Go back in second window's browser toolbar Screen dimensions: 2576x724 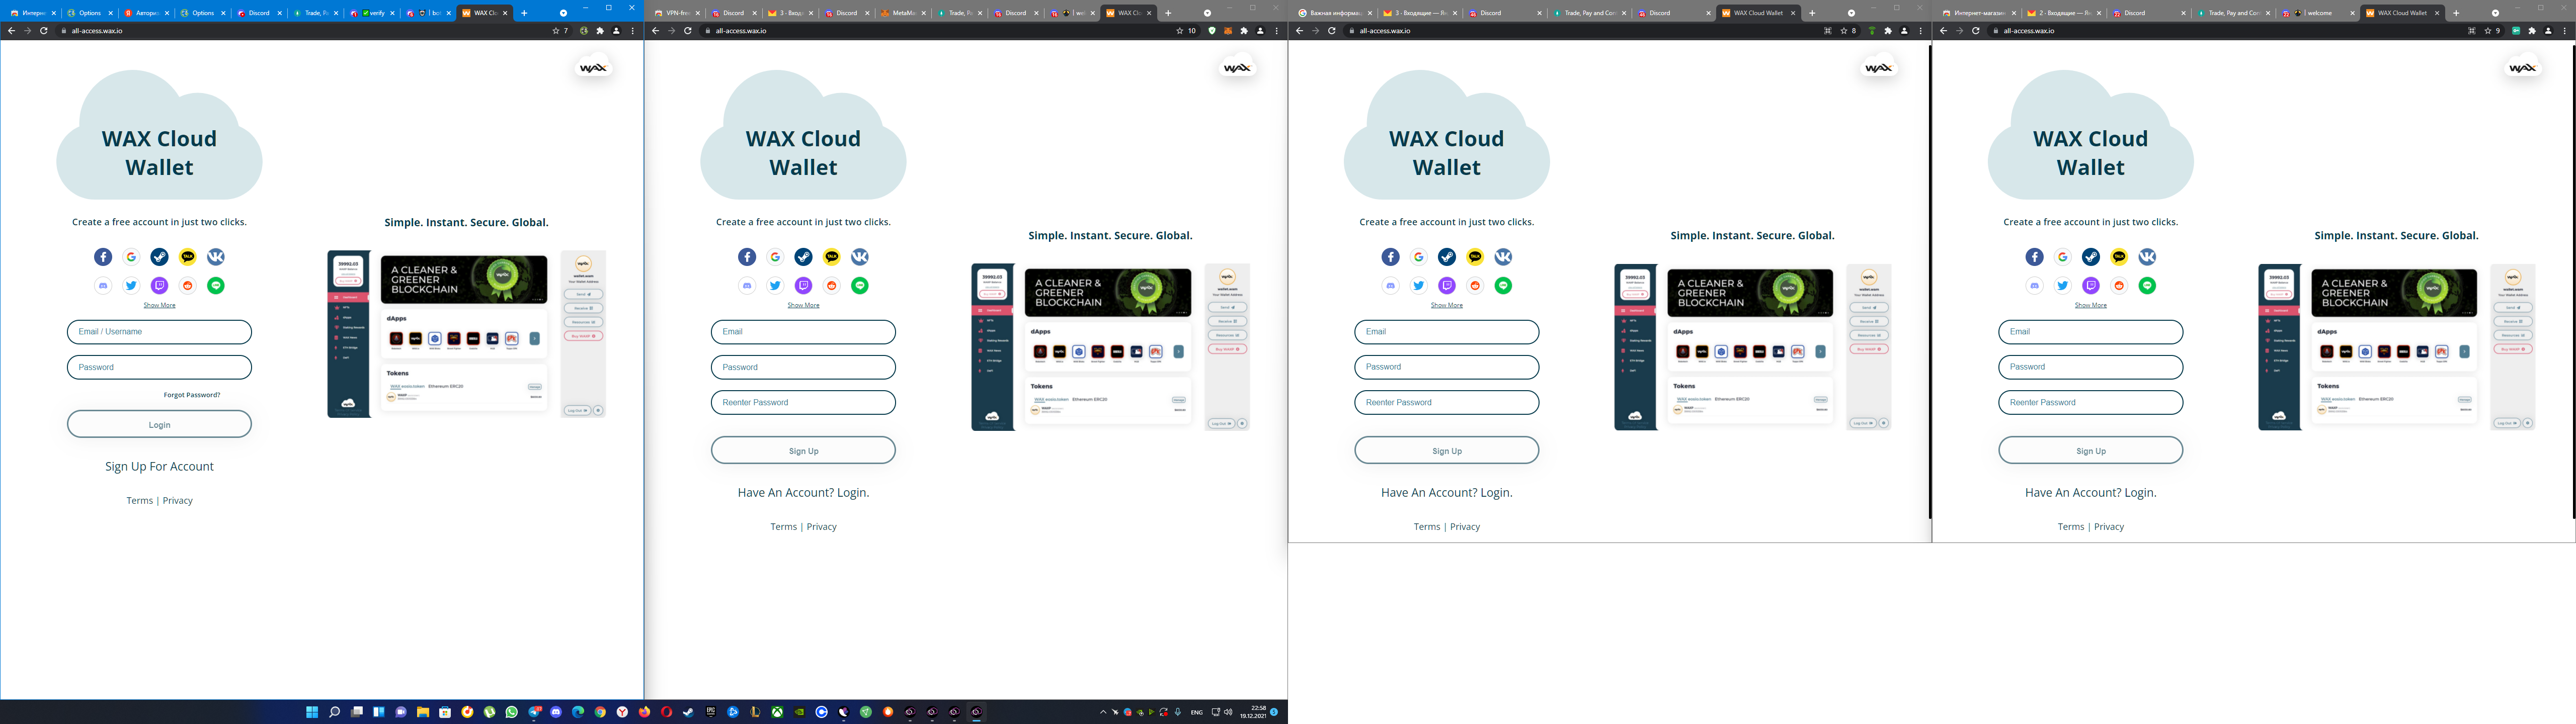coord(655,31)
